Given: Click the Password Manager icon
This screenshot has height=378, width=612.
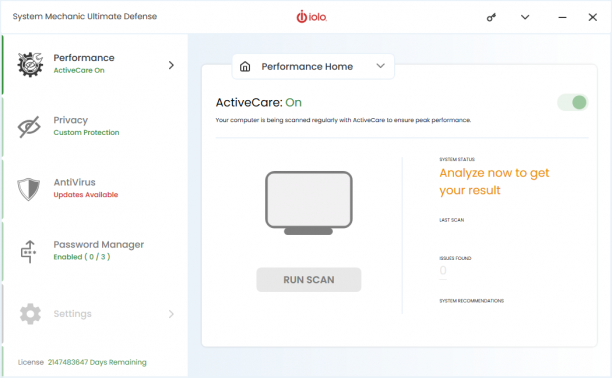Looking at the screenshot, I should pyautogui.click(x=28, y=251).
